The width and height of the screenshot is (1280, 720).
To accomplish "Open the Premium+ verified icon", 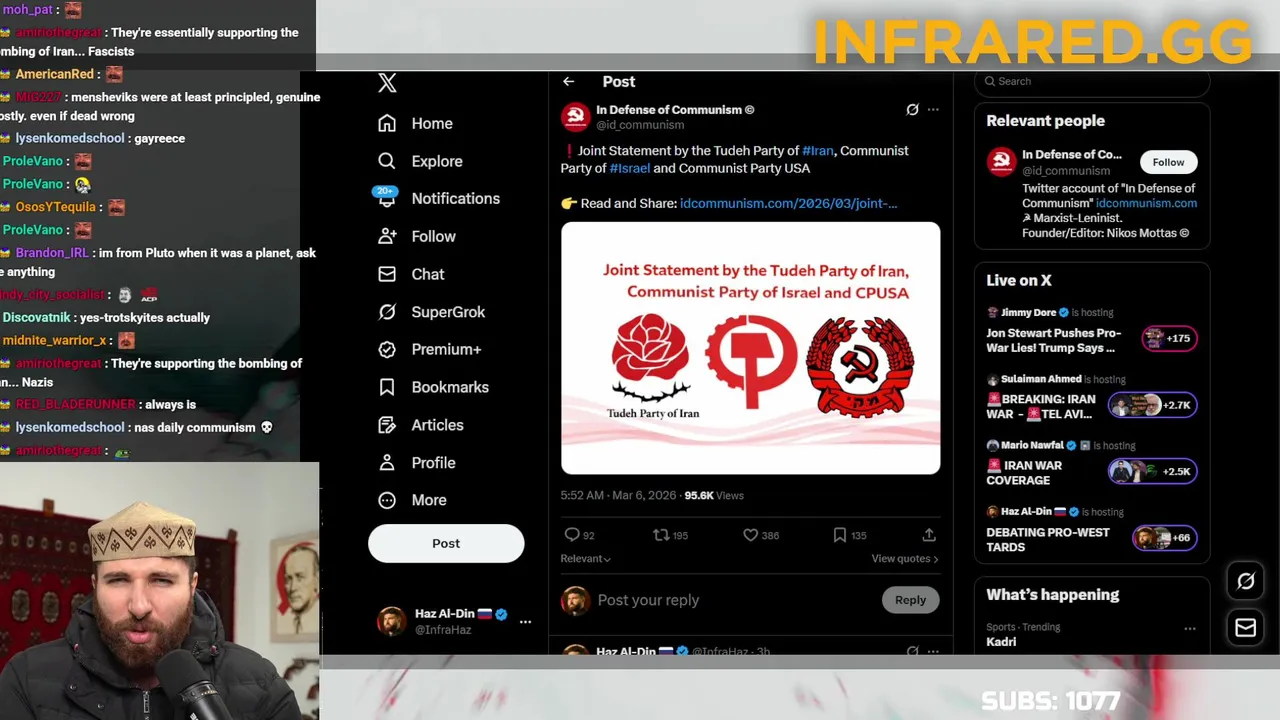I will 387,349.
